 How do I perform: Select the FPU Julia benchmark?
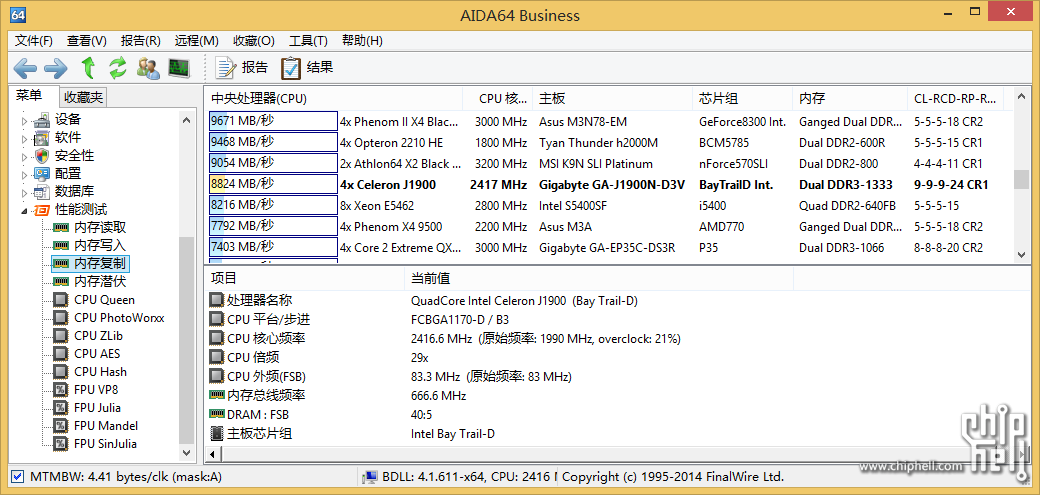[x=98, y=407]
